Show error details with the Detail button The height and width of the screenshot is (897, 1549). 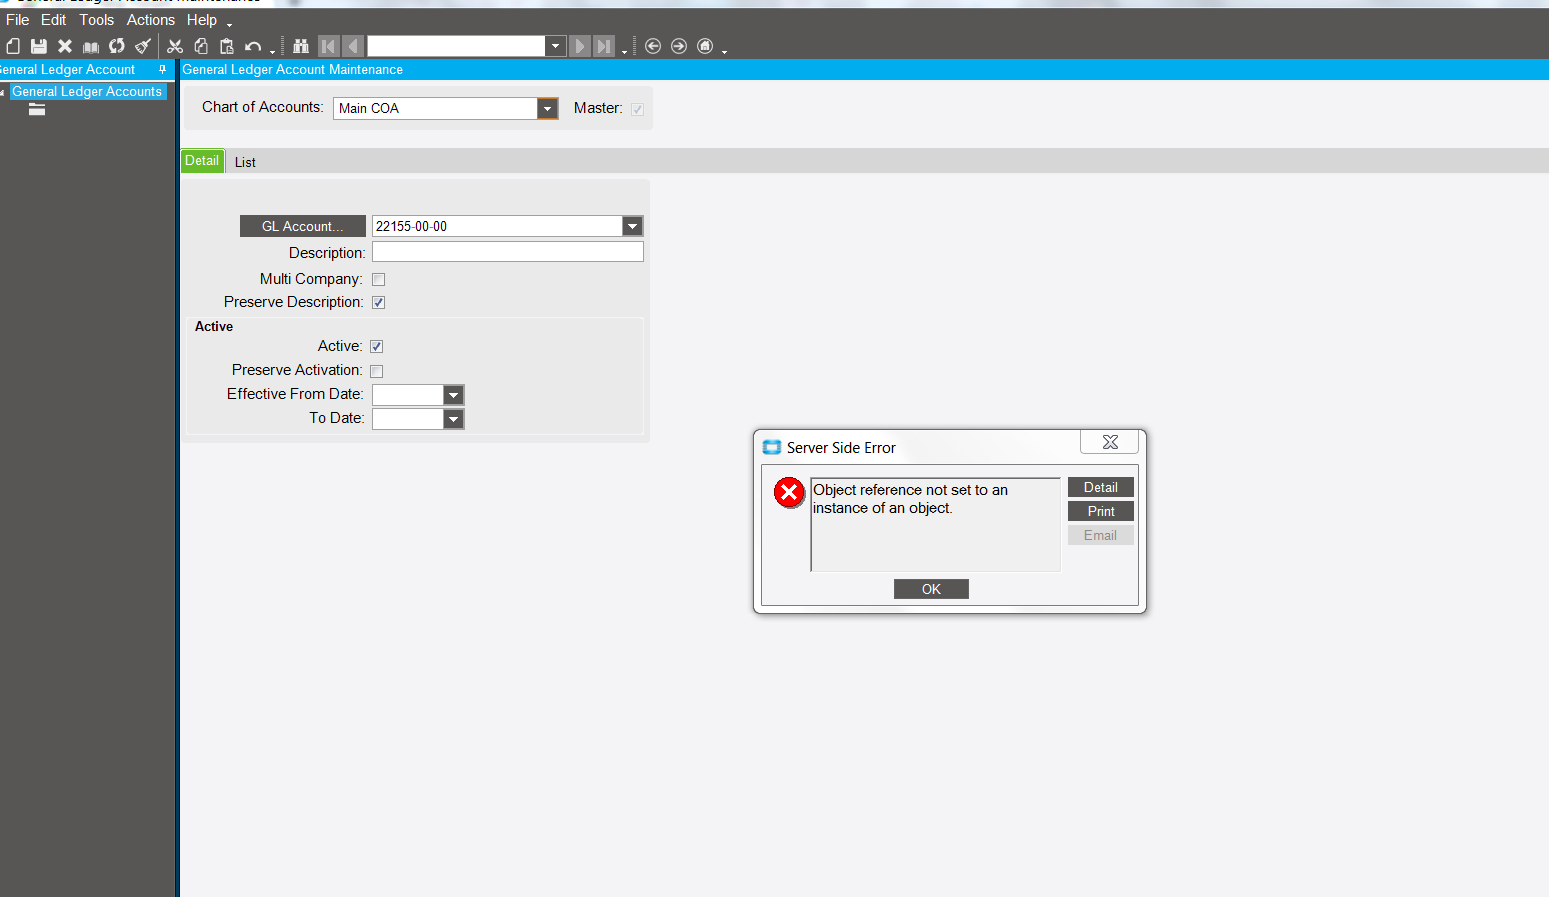point(1101,487)
